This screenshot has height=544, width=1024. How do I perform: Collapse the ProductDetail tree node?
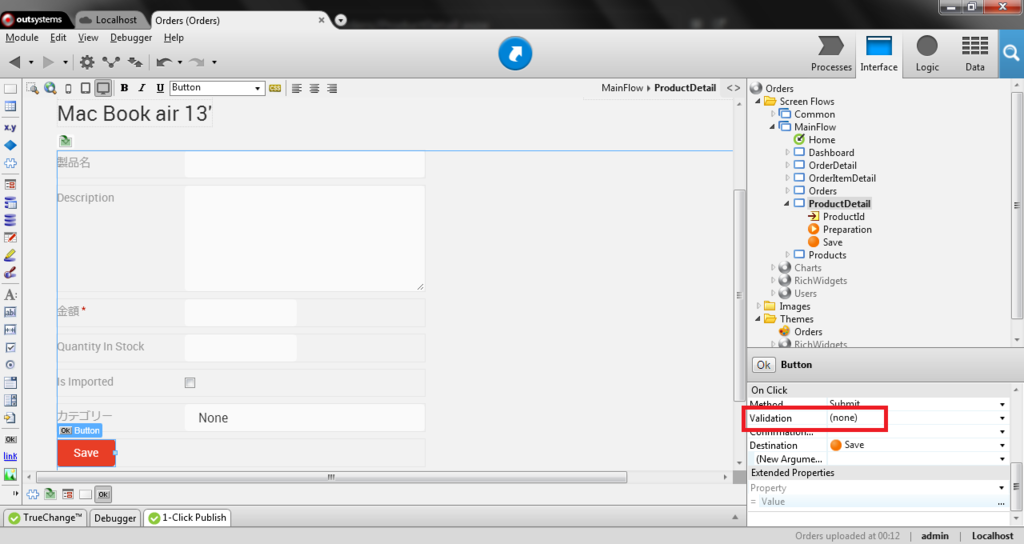click(x=787, y=204)
